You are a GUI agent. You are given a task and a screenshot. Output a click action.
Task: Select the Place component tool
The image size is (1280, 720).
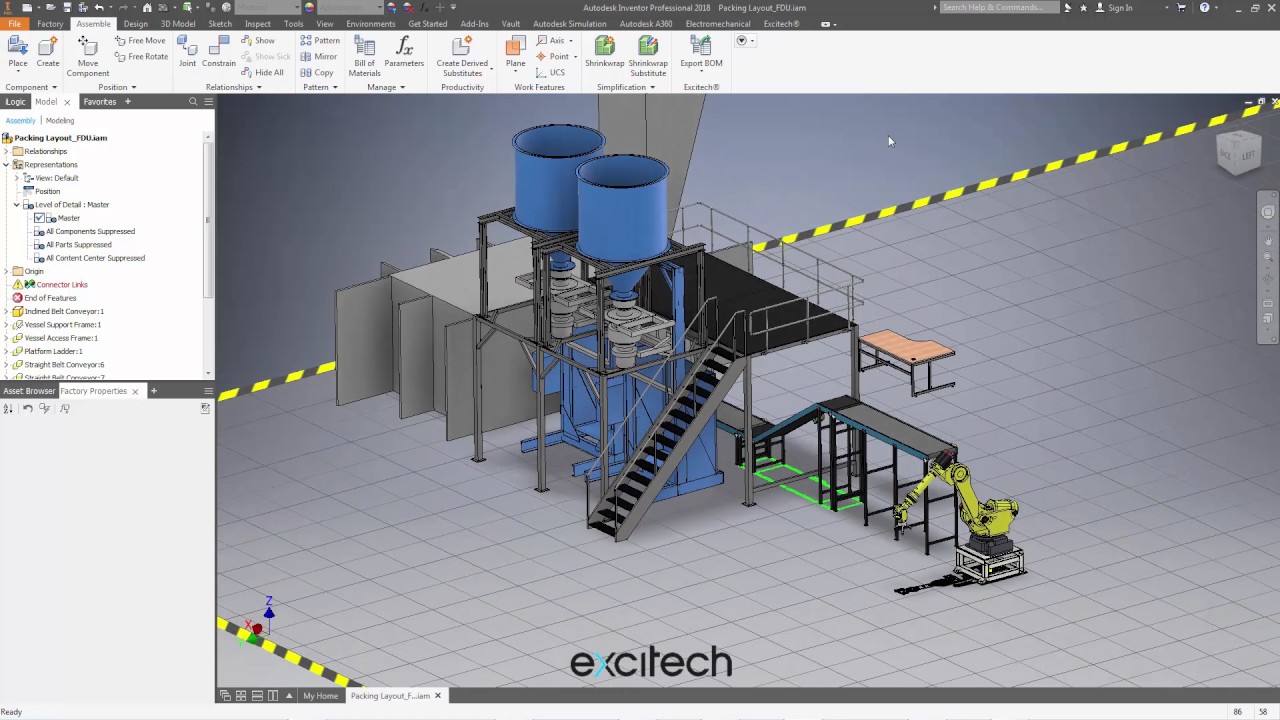[18, 52]
